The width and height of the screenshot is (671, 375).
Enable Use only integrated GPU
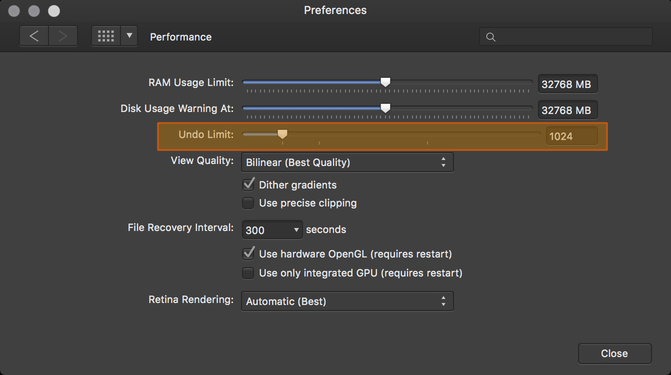[248, 273]
